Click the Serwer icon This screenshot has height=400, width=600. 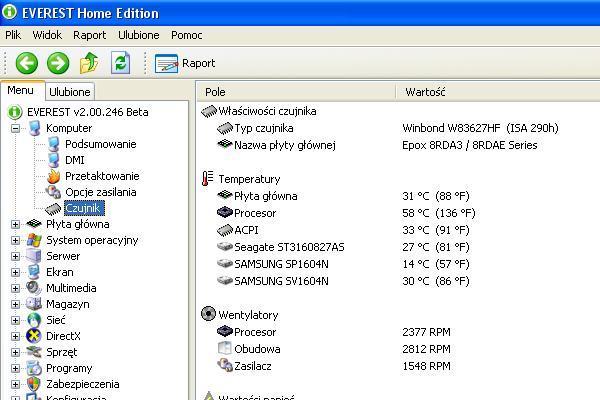(34, 256)
